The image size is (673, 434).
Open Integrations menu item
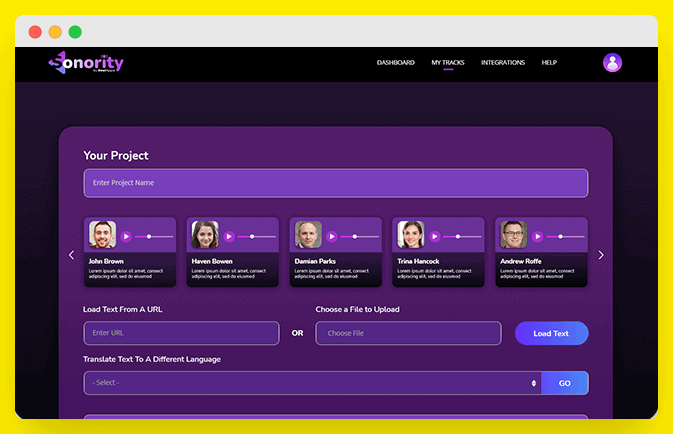503,63
